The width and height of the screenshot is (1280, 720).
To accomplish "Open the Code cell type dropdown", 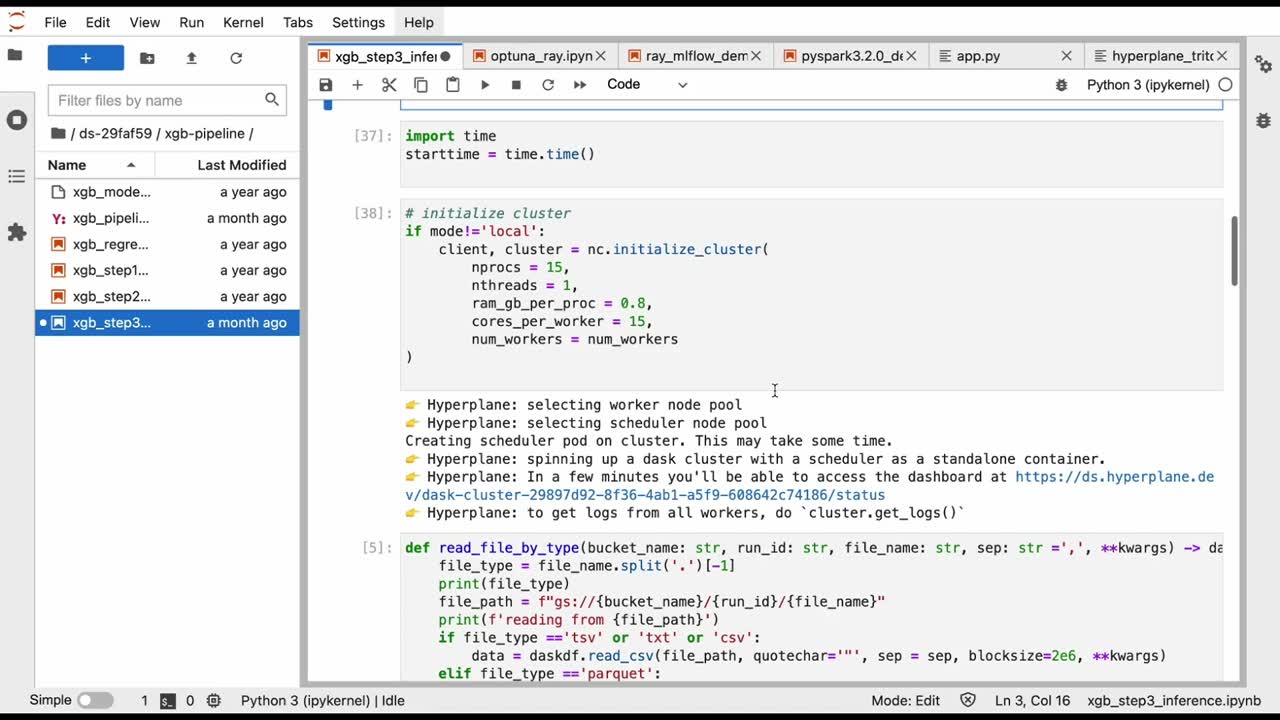I will 647,85.
